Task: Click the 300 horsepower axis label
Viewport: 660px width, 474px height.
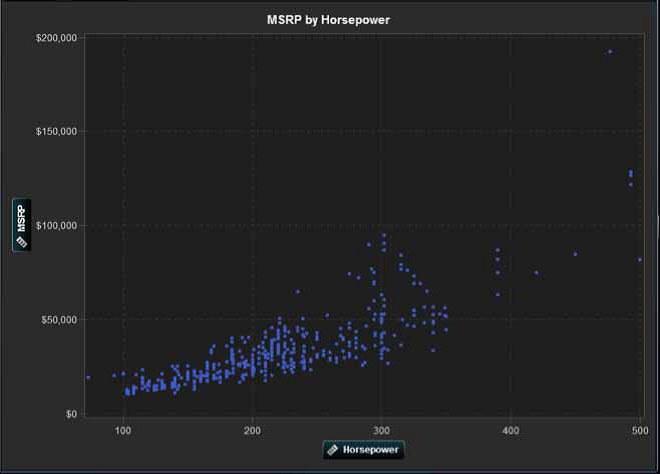Action: pyautogui.click(x=381, y=431)
